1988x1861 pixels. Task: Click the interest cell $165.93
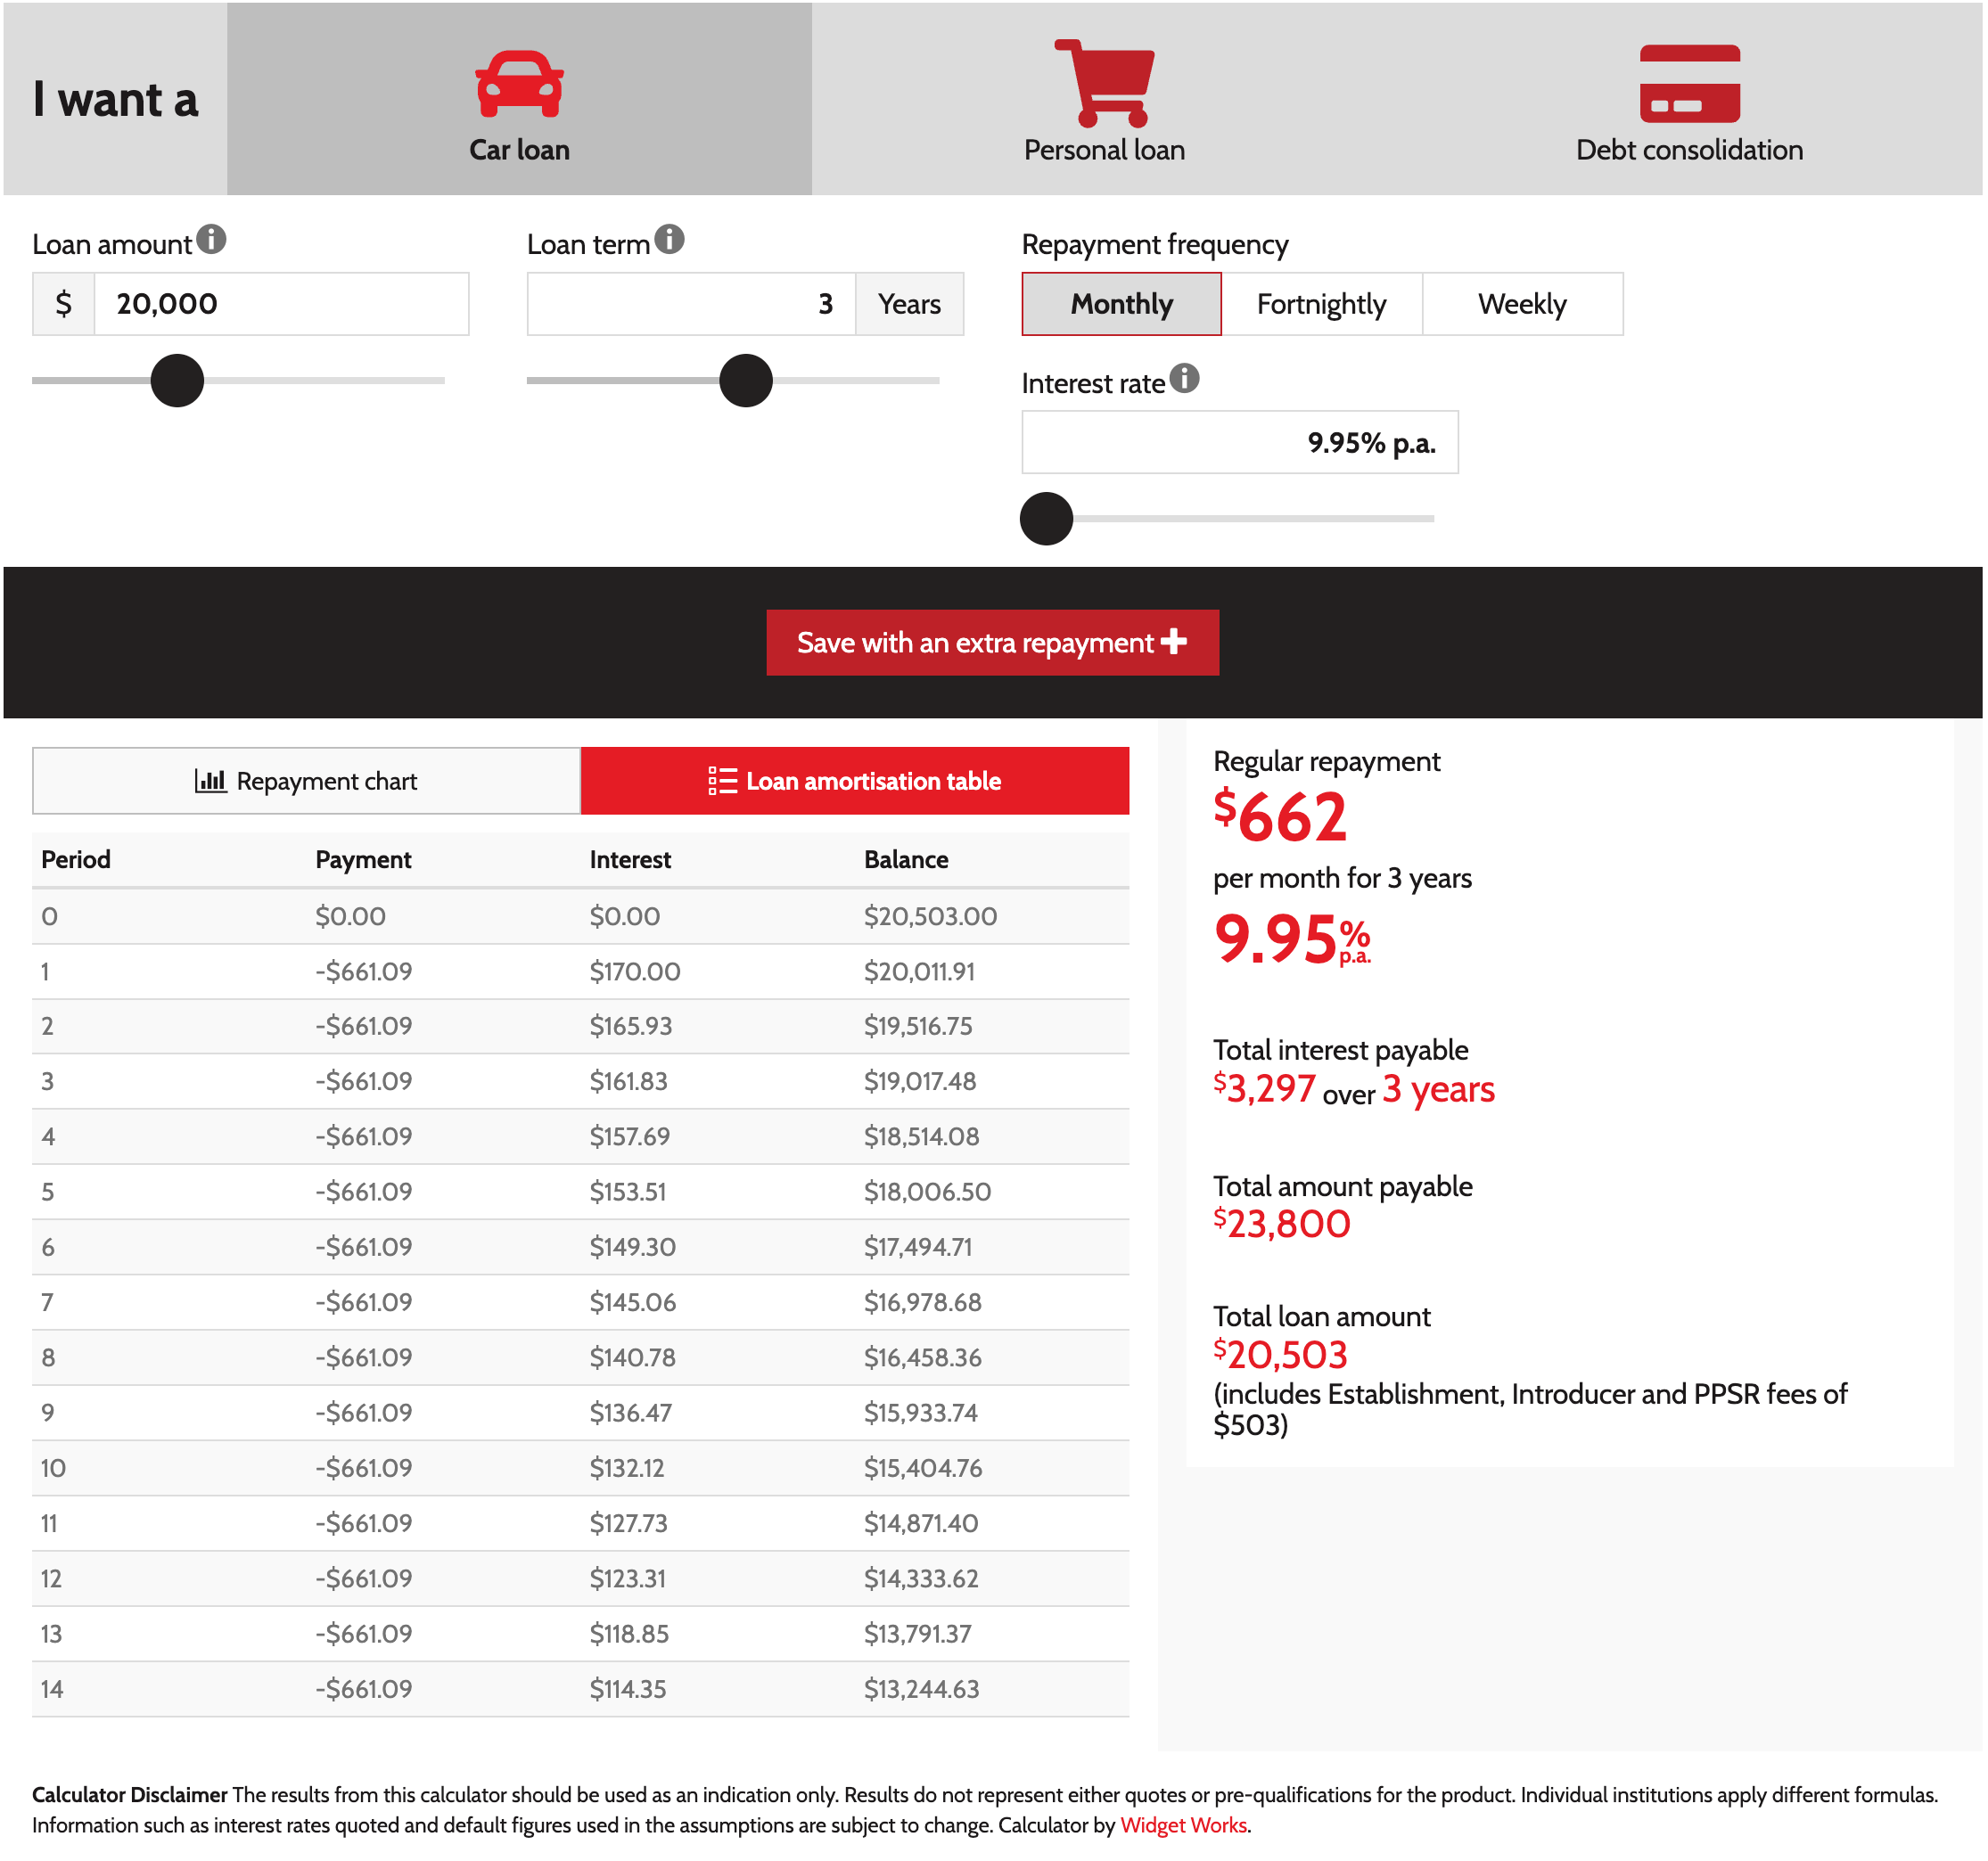coord(631,1026)
